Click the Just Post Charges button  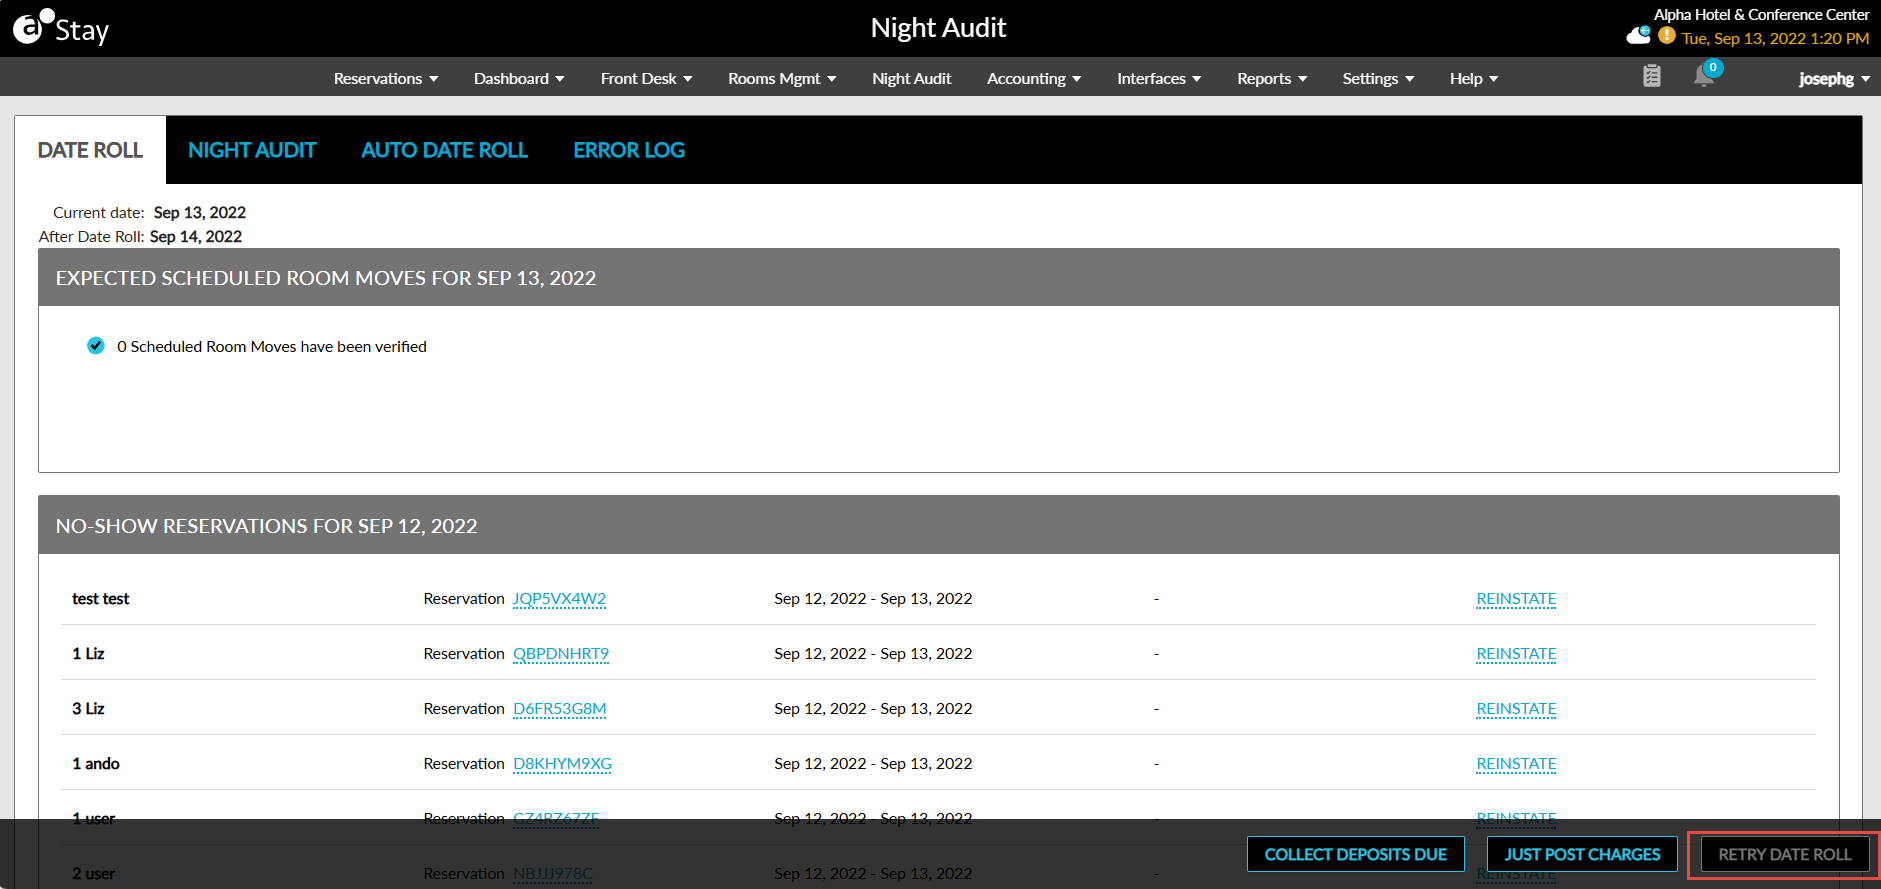[1582, 854]
